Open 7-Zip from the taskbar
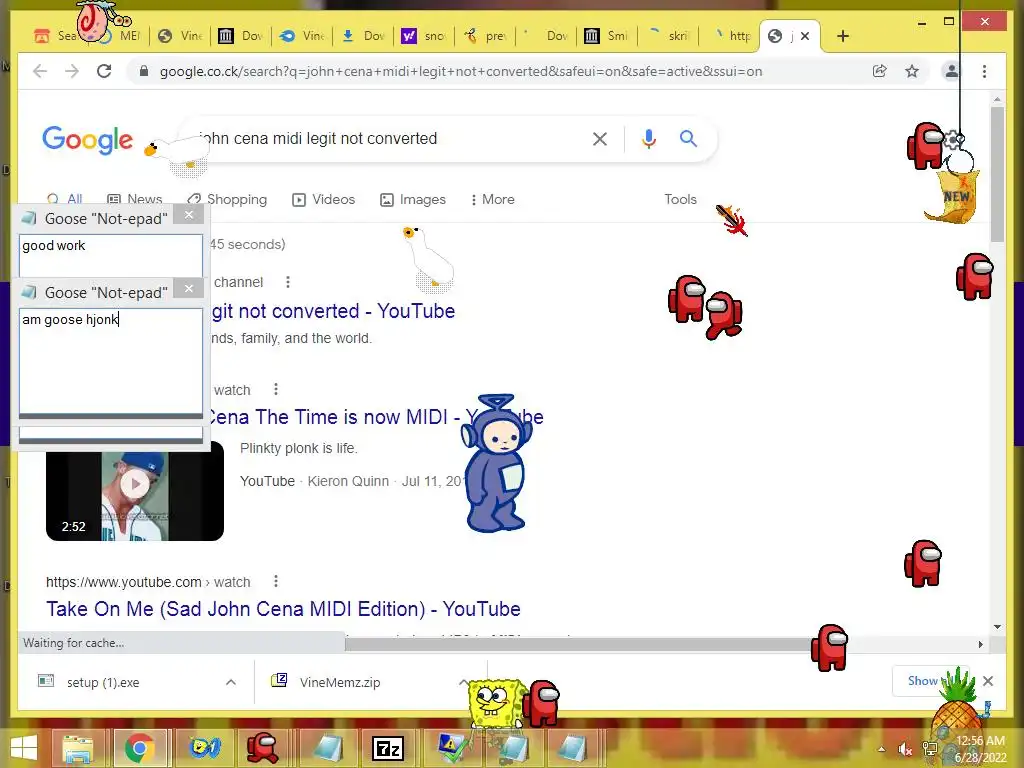This screenshot has height=768, width=1024. pos(388,748)
